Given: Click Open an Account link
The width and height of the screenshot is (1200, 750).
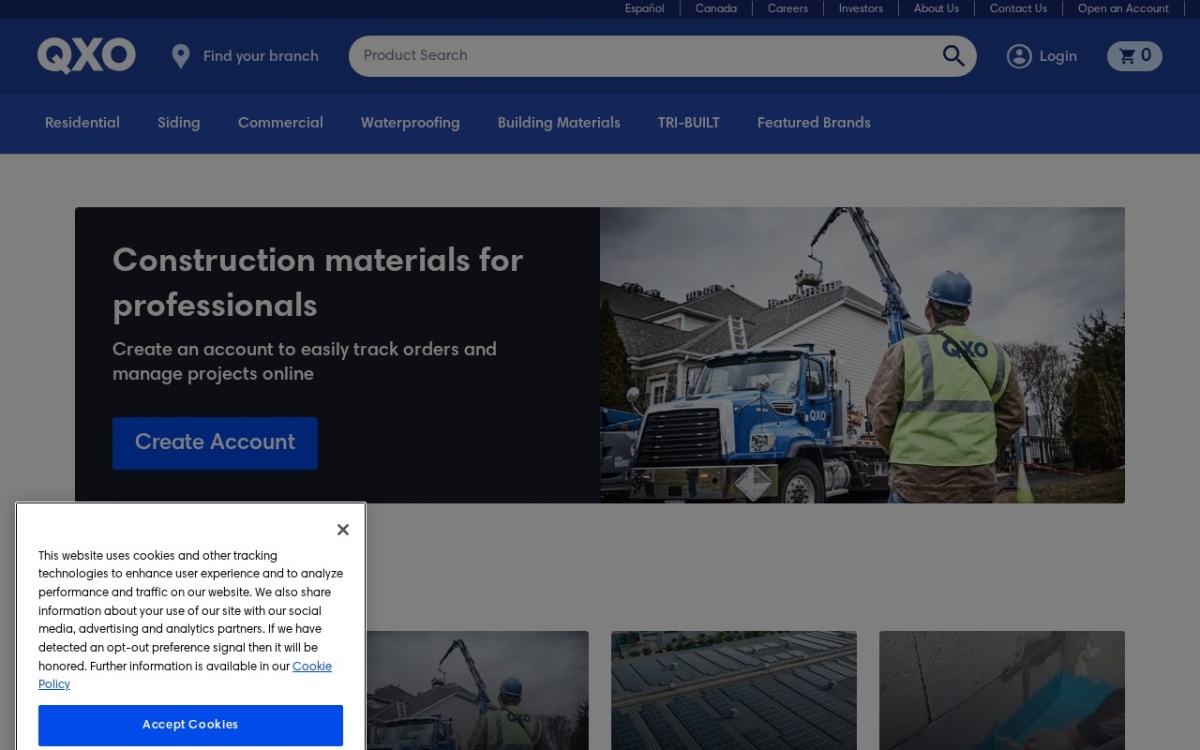Looking at the screenshot, I should tap(1123, 8).
